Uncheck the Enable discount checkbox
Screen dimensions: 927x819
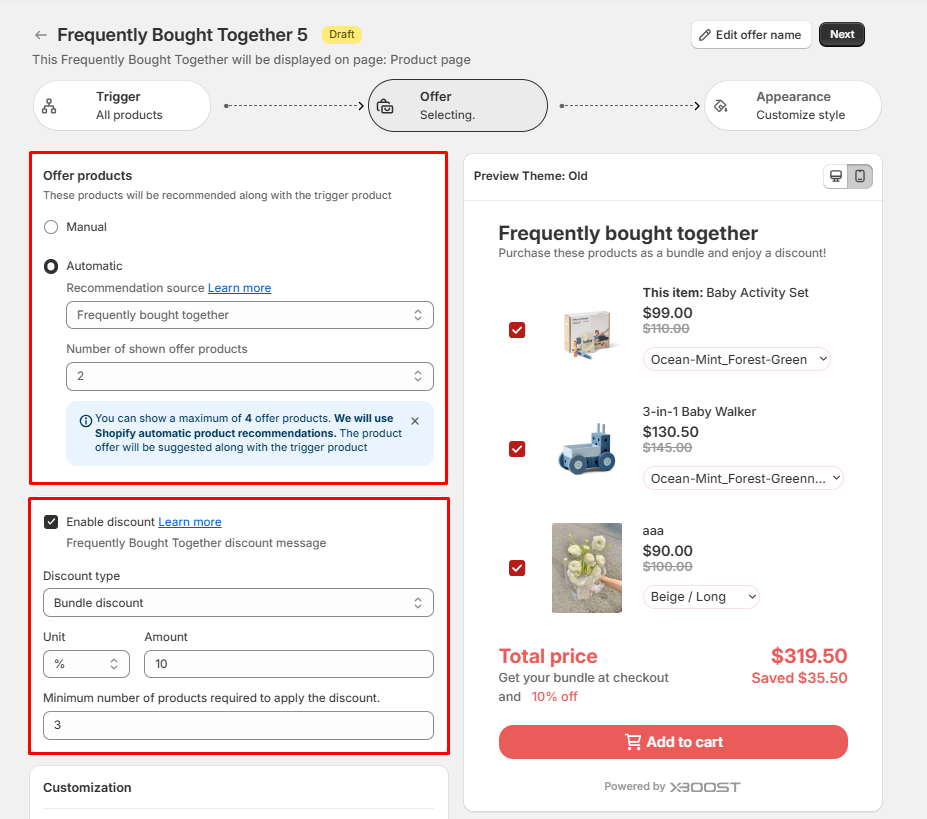pos(51,522)
